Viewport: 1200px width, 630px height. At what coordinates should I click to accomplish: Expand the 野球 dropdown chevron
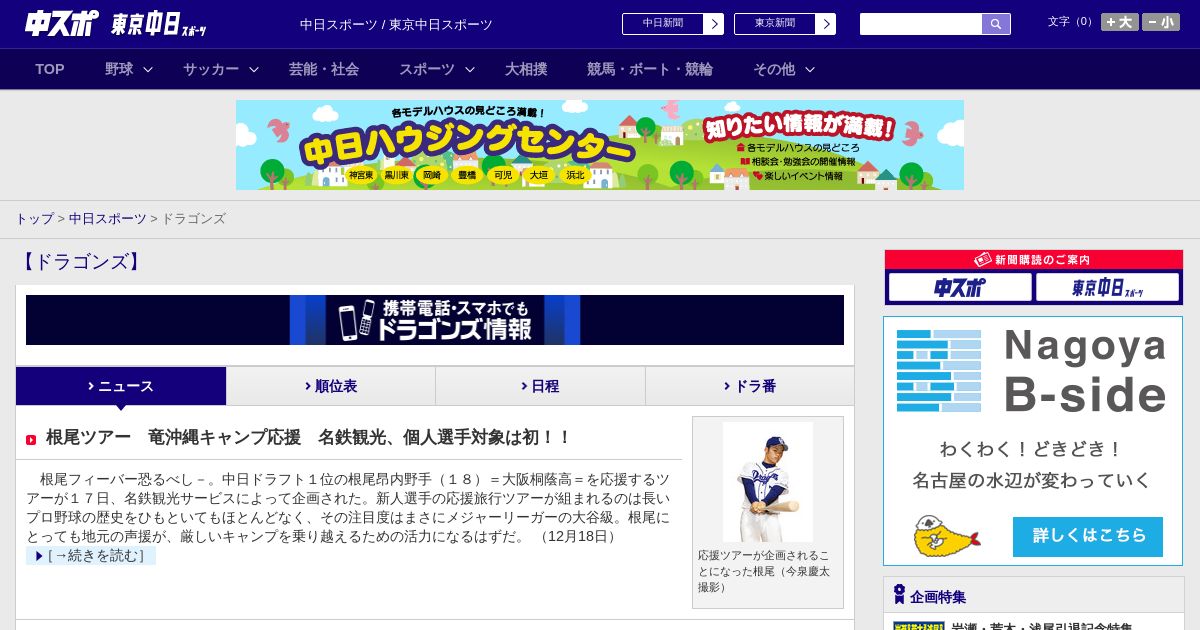pos(148,69)
